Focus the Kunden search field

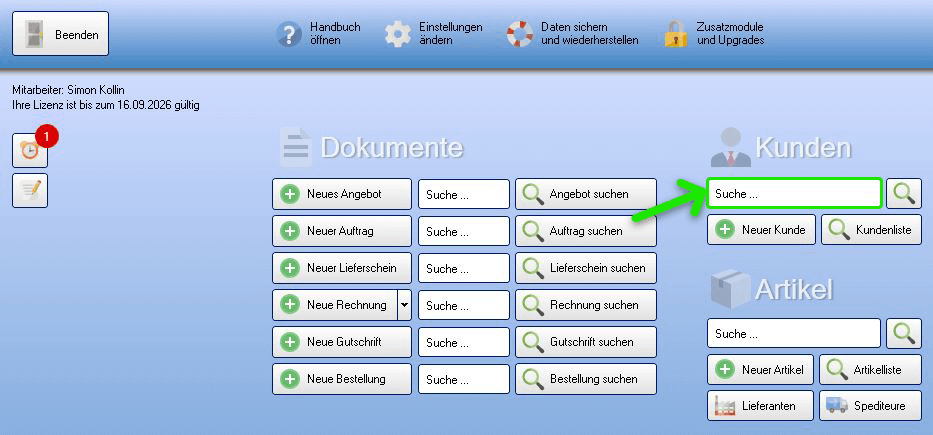click(x=794, y=193)
